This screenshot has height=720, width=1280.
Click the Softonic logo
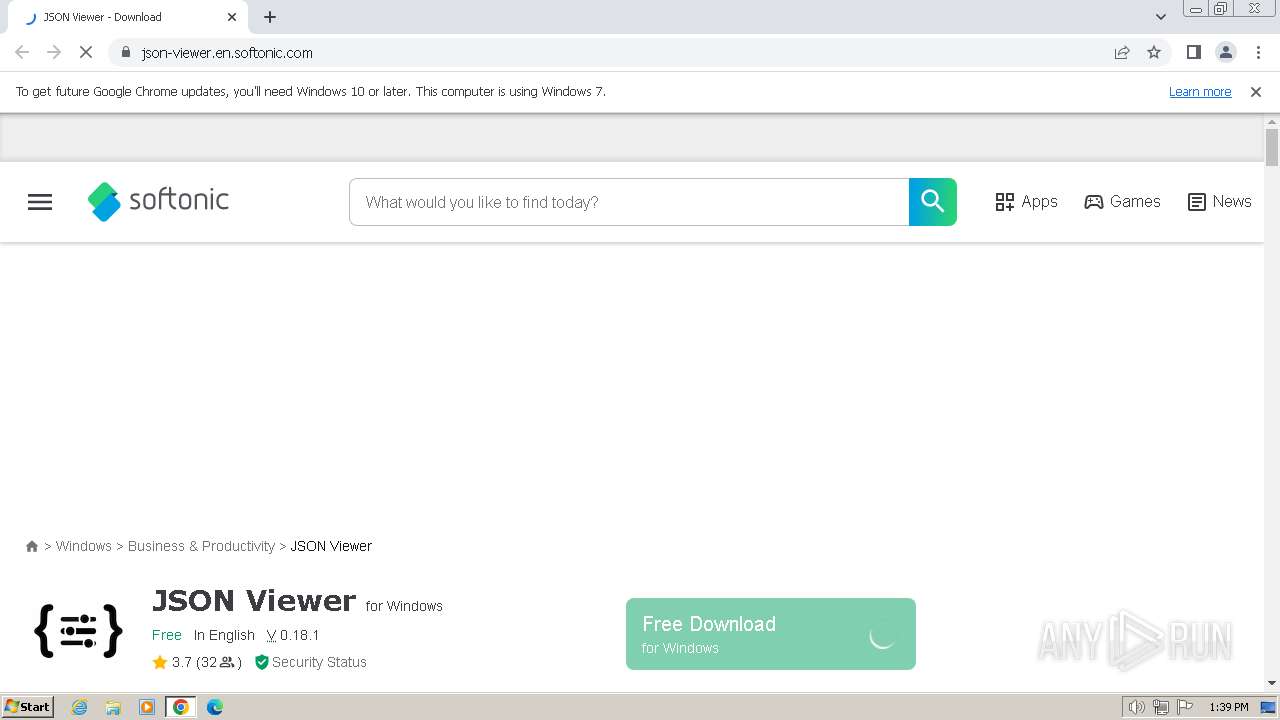(158, 201)
